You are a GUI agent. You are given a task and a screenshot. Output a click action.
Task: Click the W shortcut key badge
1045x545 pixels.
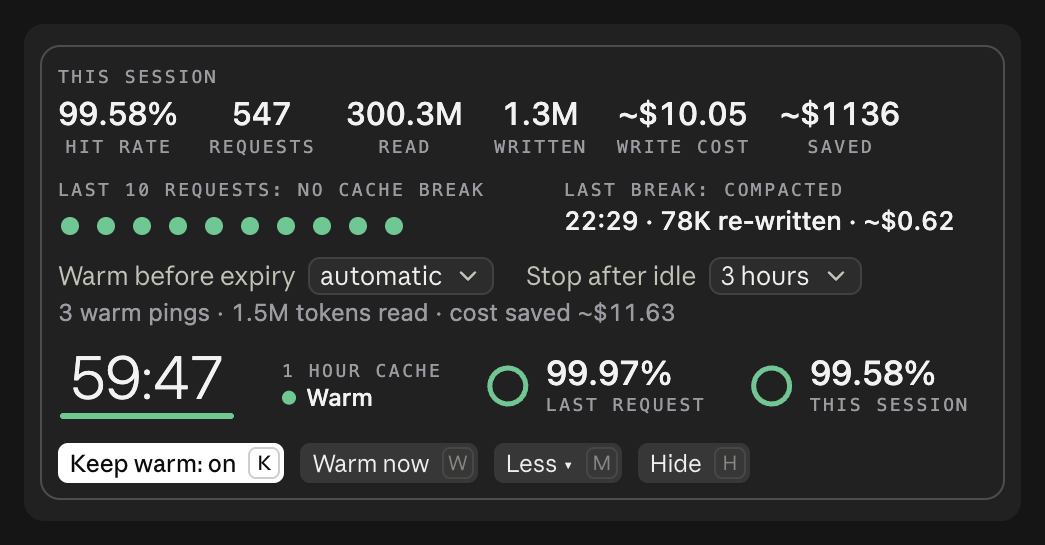tap(458, 463)
